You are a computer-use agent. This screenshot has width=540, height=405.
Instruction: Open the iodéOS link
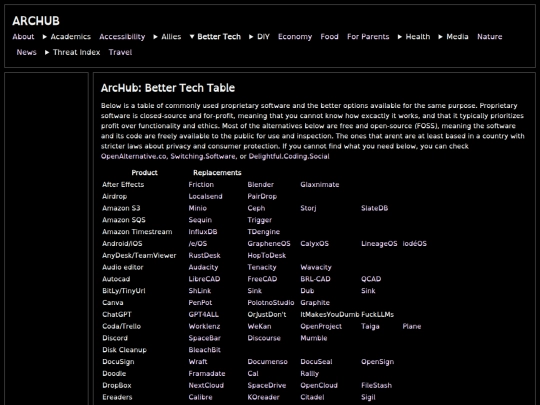coord(415,243)
